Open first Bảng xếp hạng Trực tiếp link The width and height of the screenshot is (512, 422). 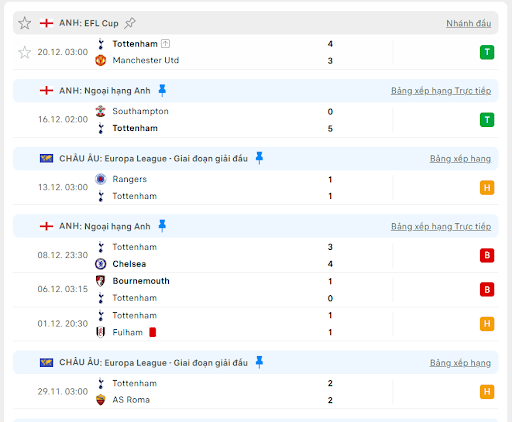[x=441, y=91]
